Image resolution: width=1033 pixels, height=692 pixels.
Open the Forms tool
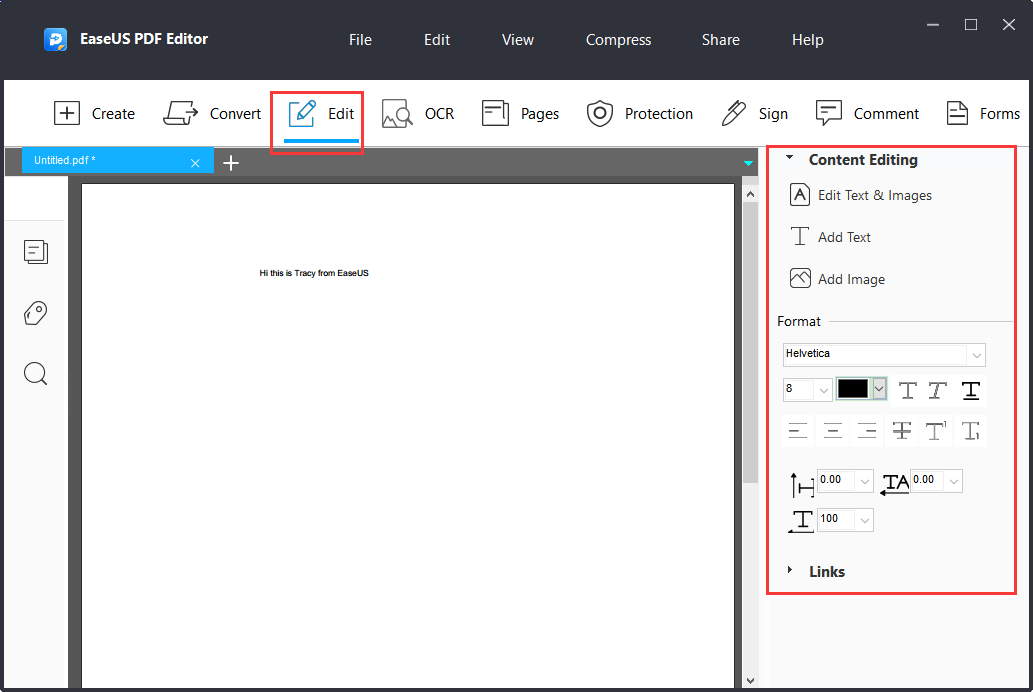click(983, 113)
